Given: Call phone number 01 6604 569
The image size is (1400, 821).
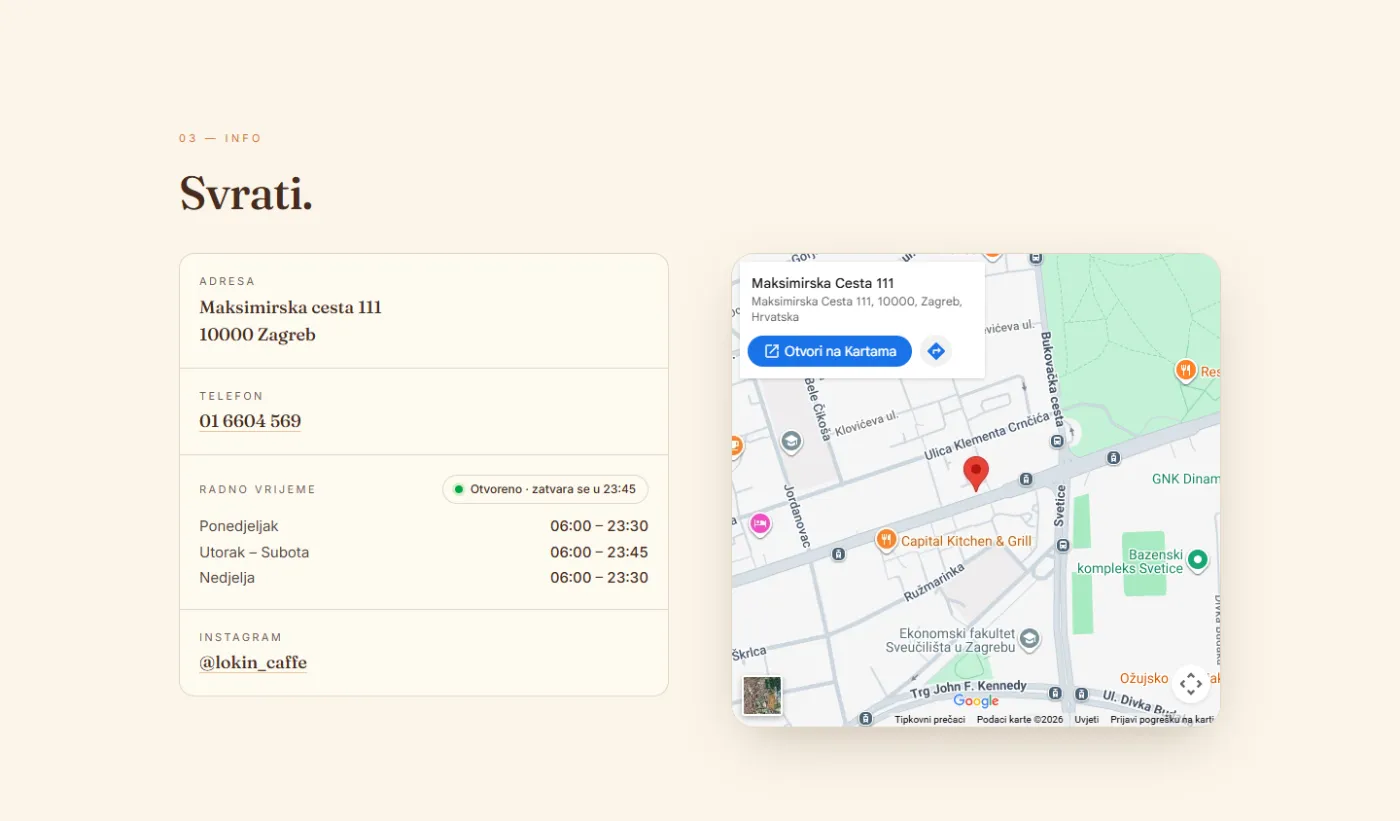Looking at the screenshot, I should pyautogui.click(x=250, y=421).
